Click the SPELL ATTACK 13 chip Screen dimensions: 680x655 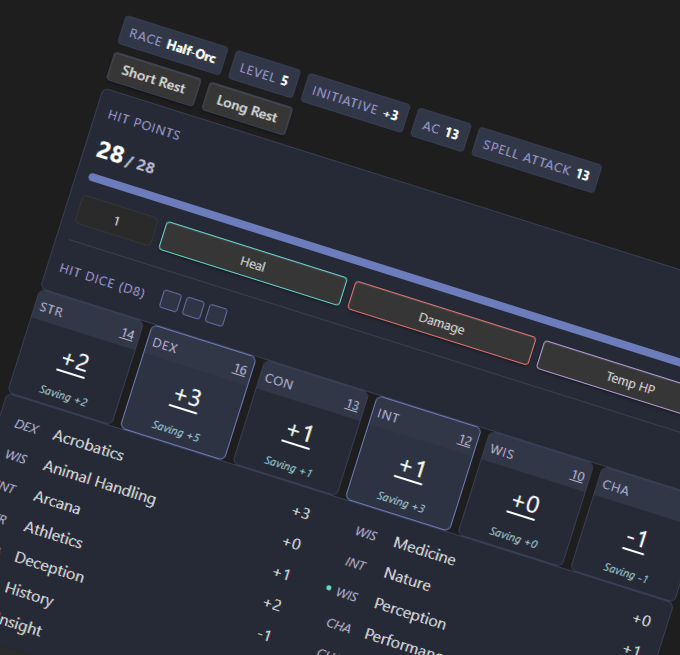(536, 160)
